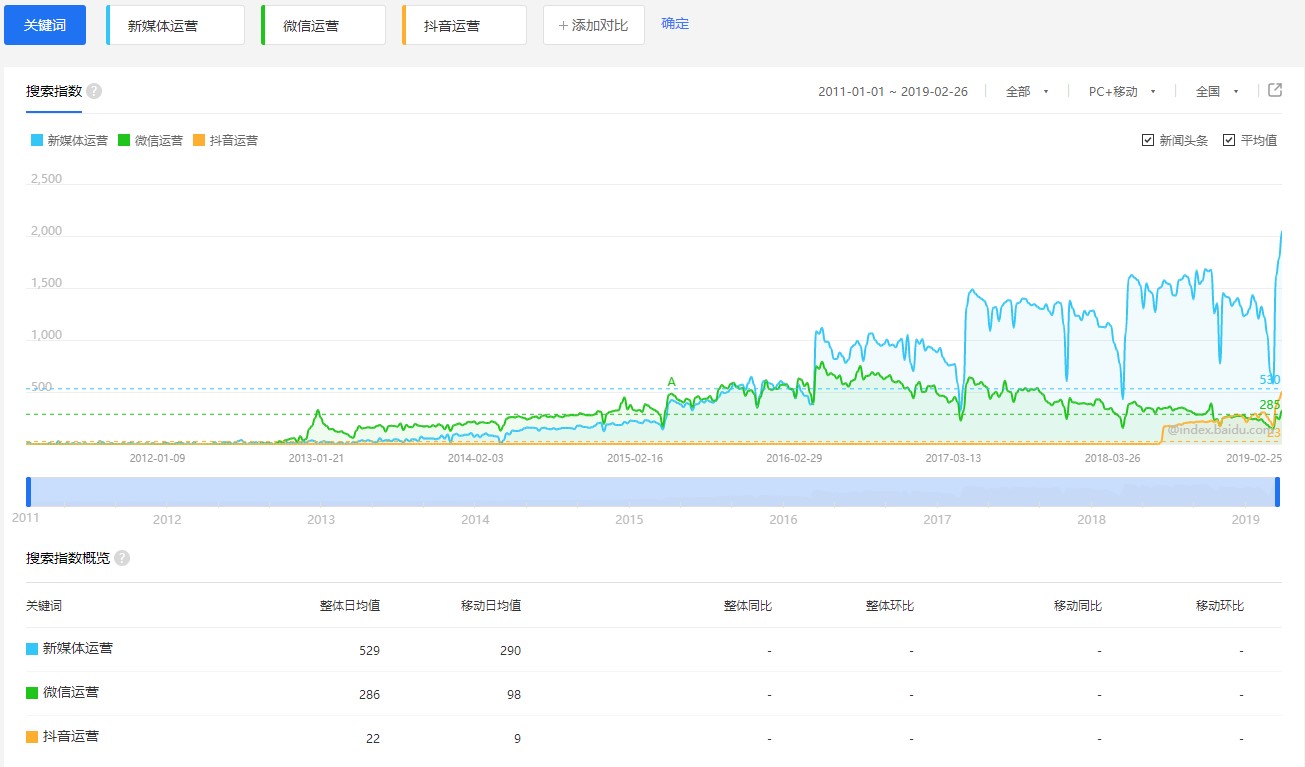Click the 确定 link
Viewport: 1305px width, 767px height.
click(x=675, y=24)
